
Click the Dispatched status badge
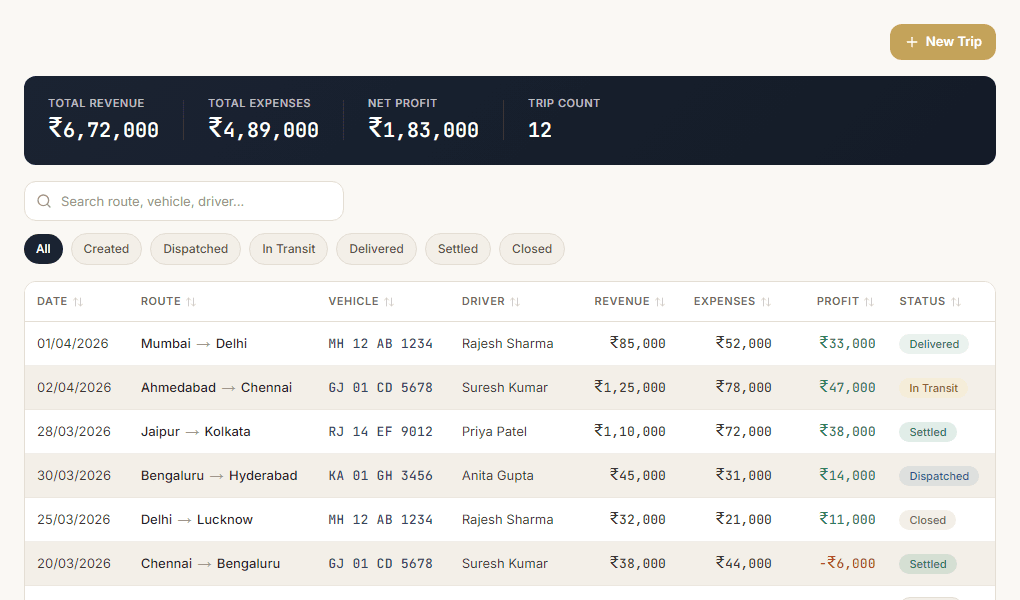click(x=939, y=476)
